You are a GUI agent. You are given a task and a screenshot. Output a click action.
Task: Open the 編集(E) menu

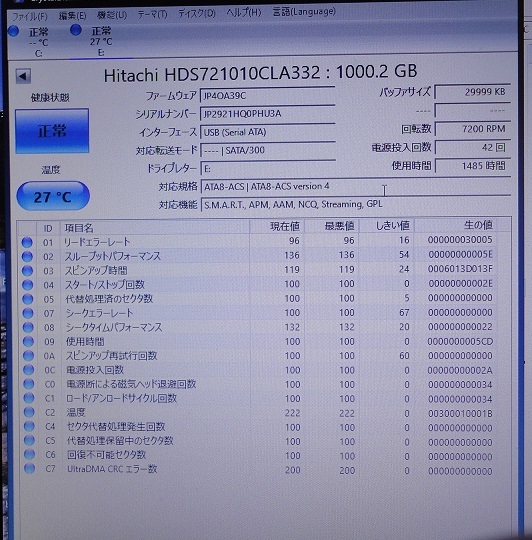pyautogui.click(x=72, y=15)
